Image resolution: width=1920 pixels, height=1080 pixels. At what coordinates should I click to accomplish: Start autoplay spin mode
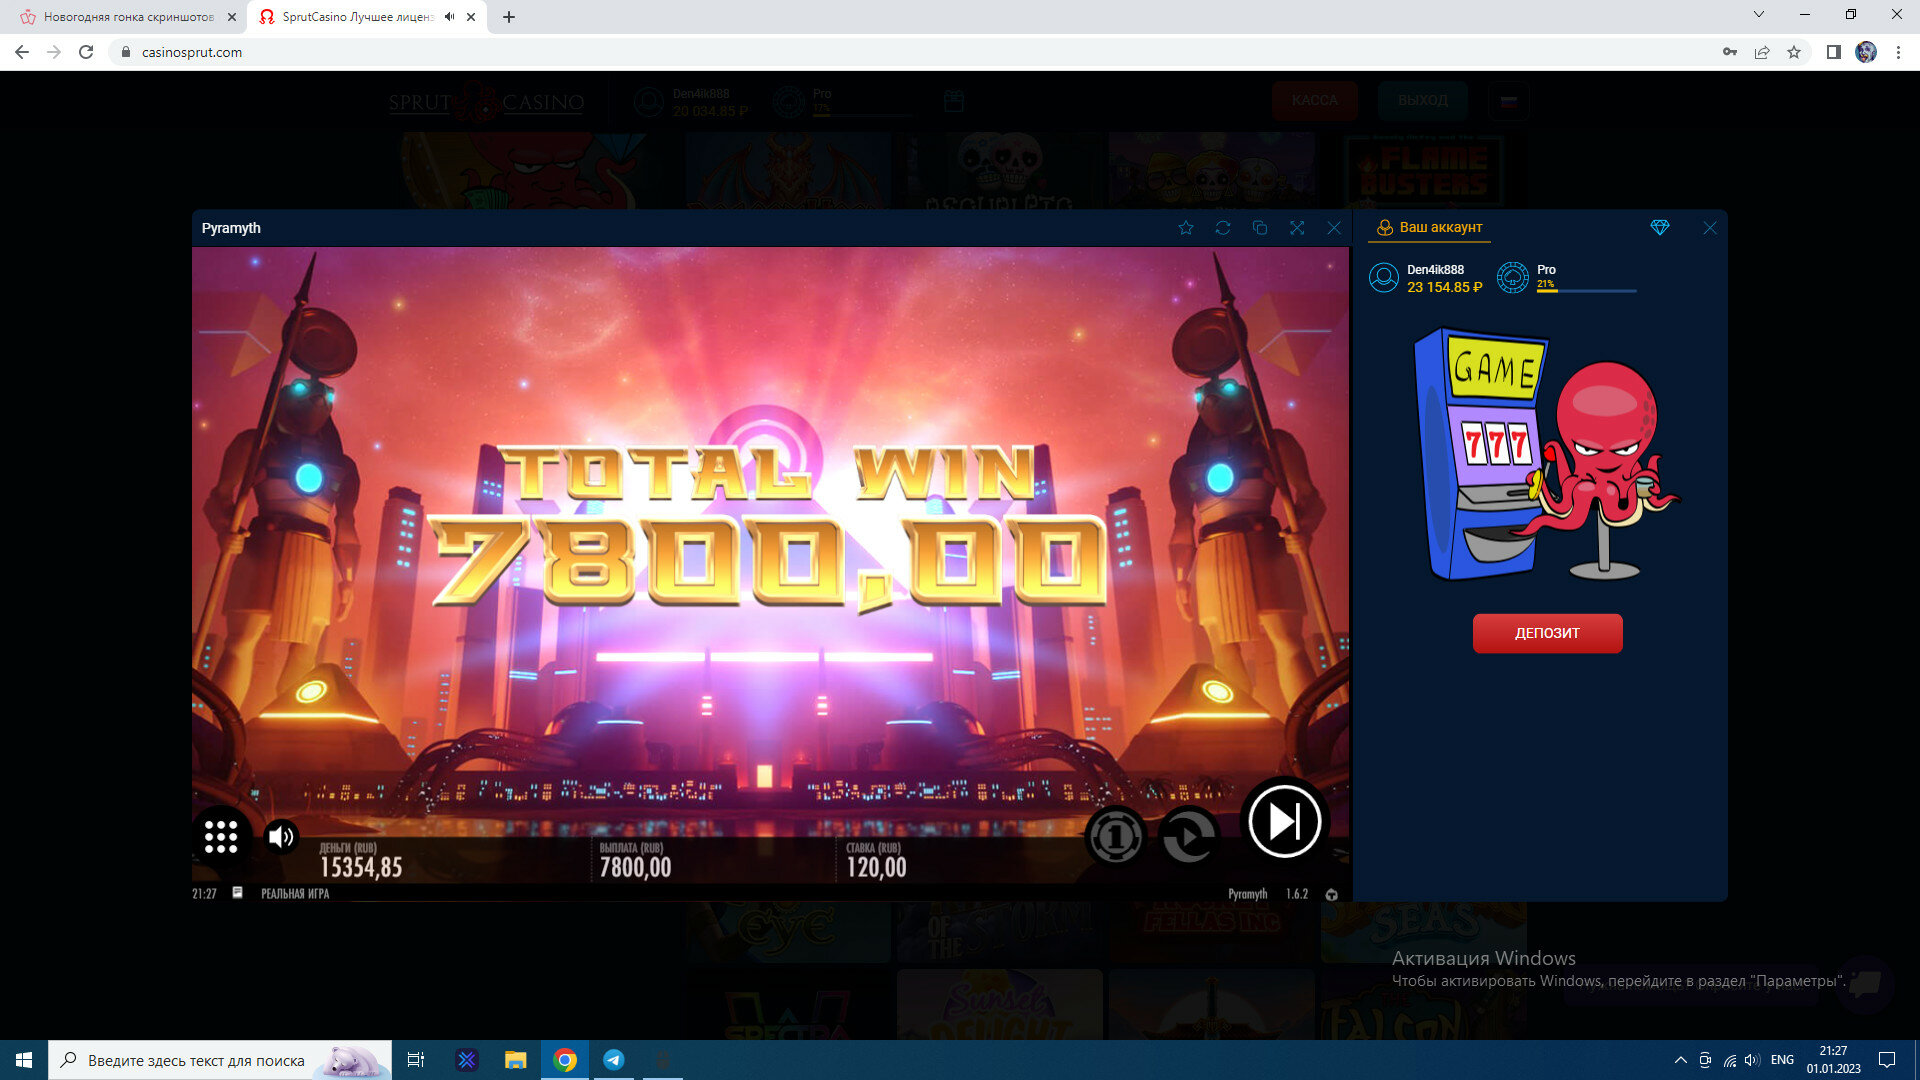[x=1188, y=836]
